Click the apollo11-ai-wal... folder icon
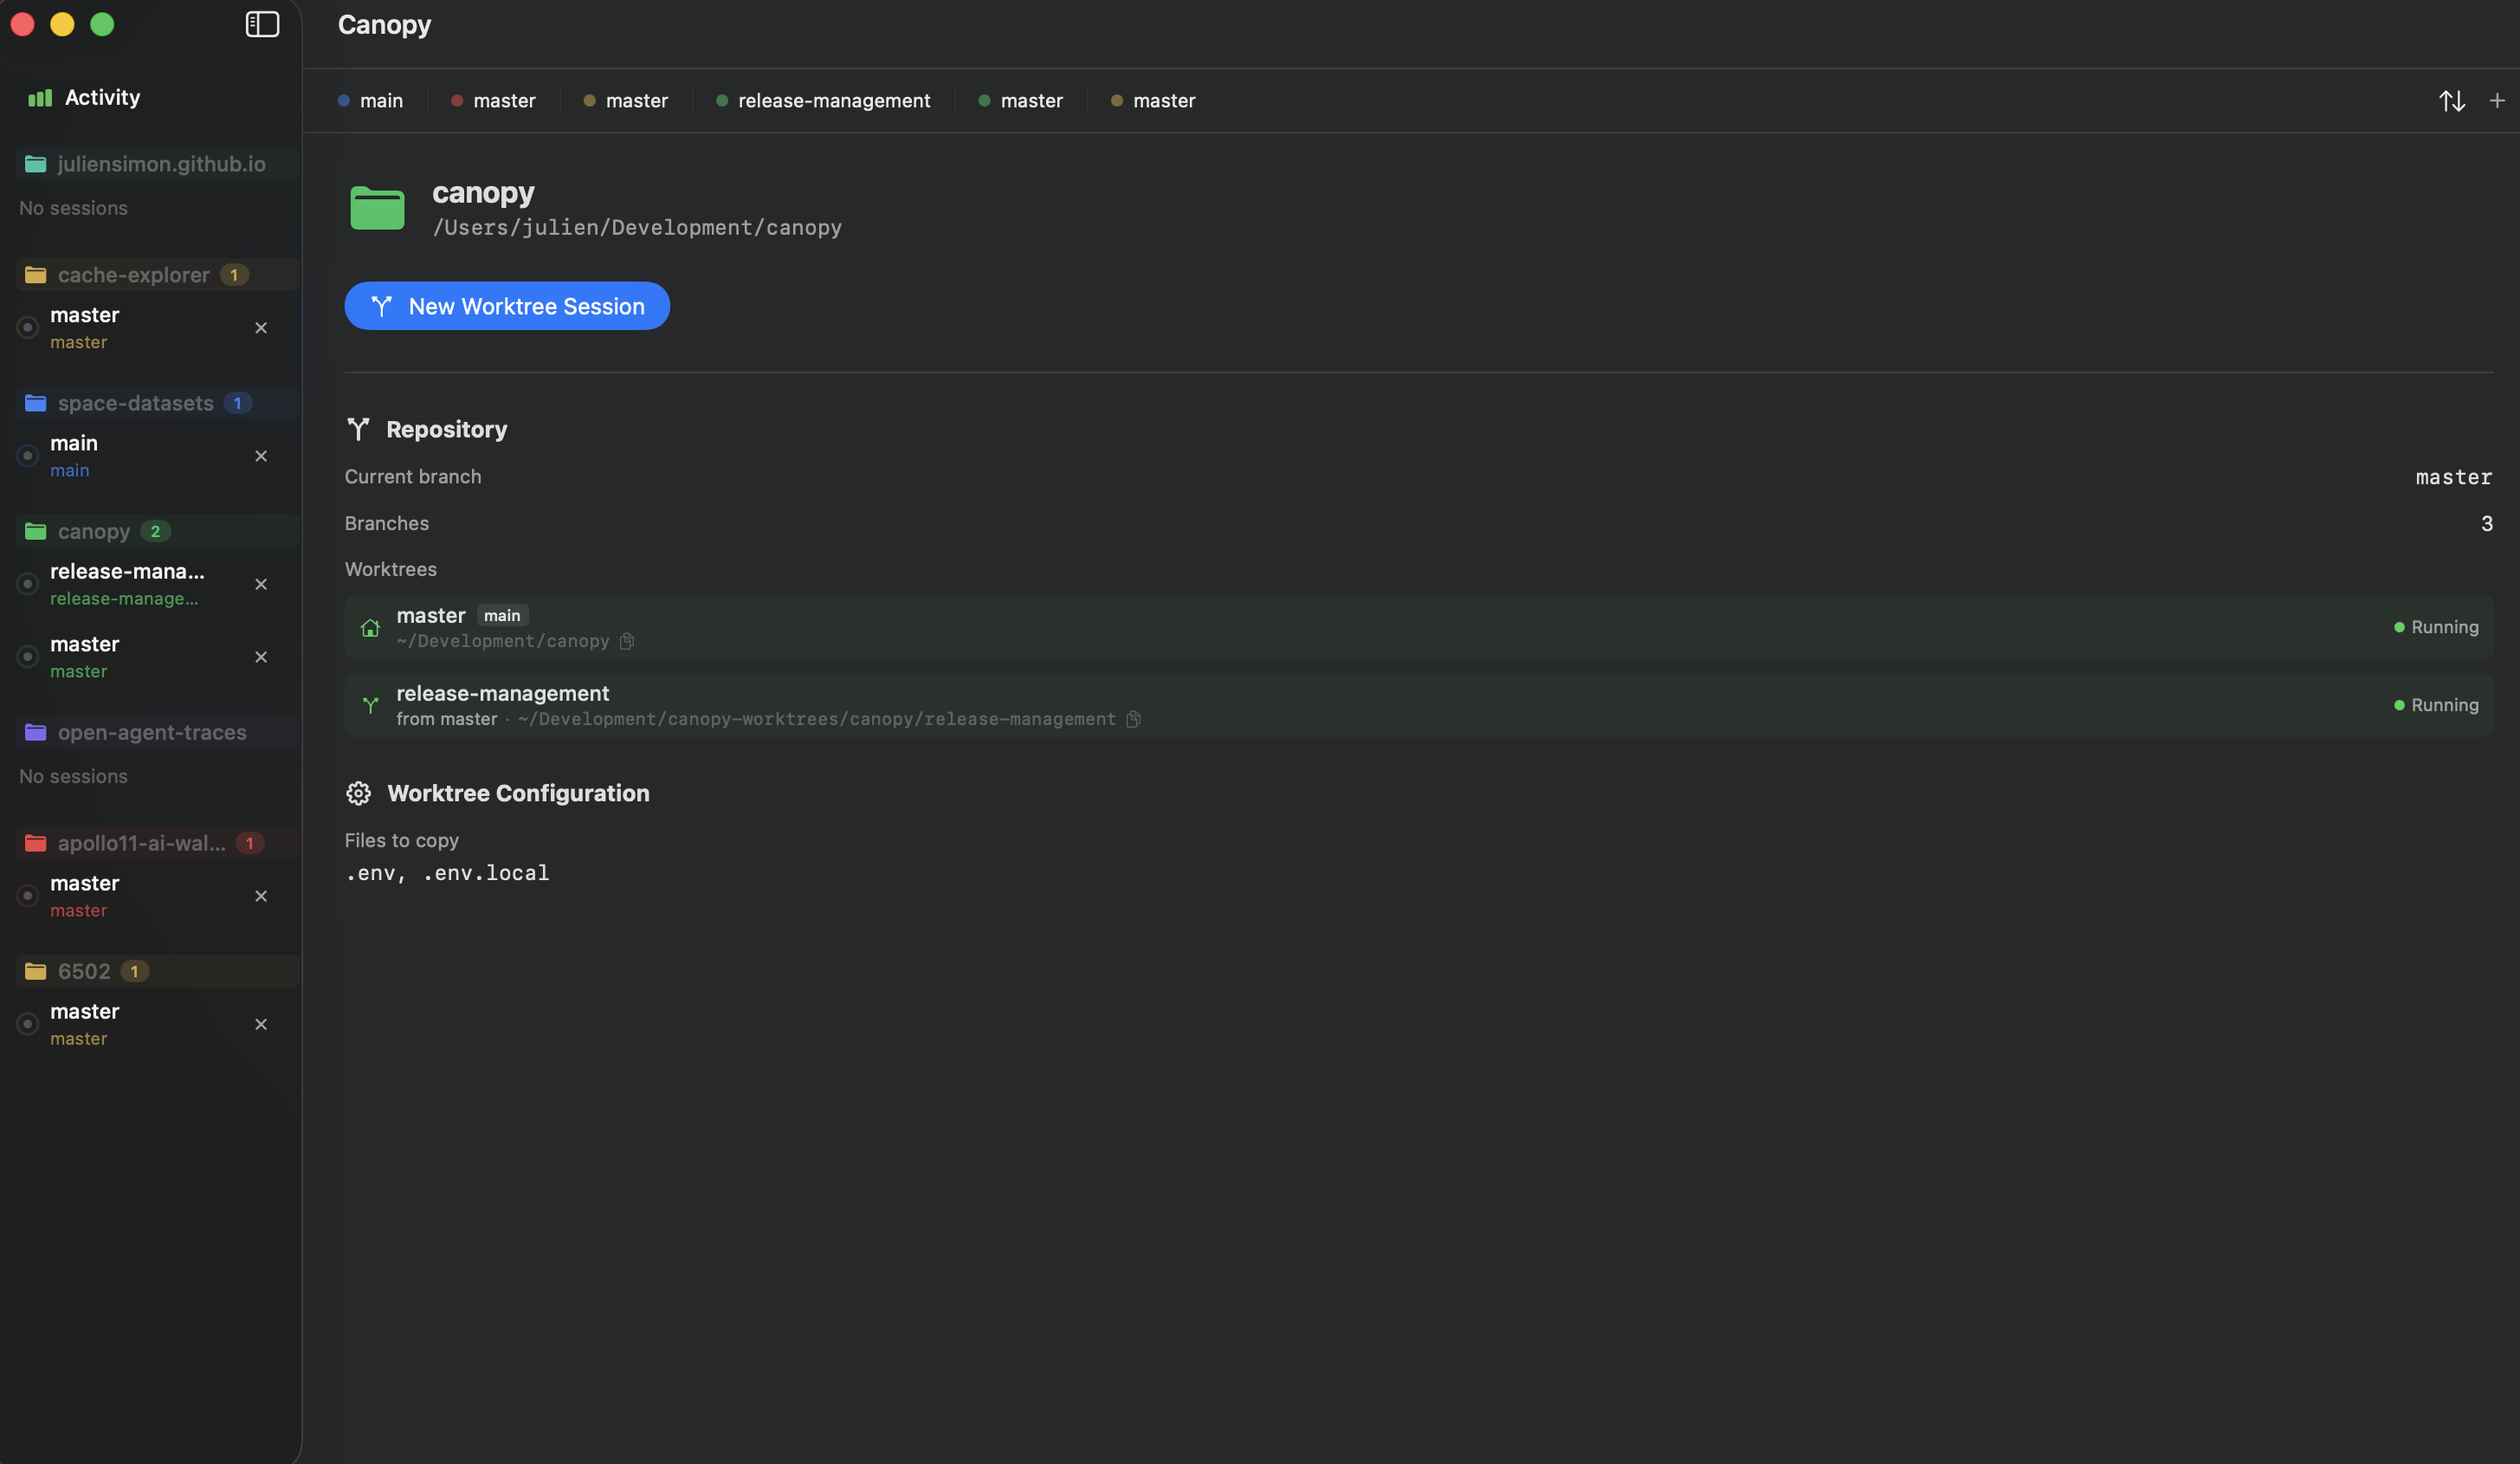2520x1464 pixels. (x=35, y=843)
